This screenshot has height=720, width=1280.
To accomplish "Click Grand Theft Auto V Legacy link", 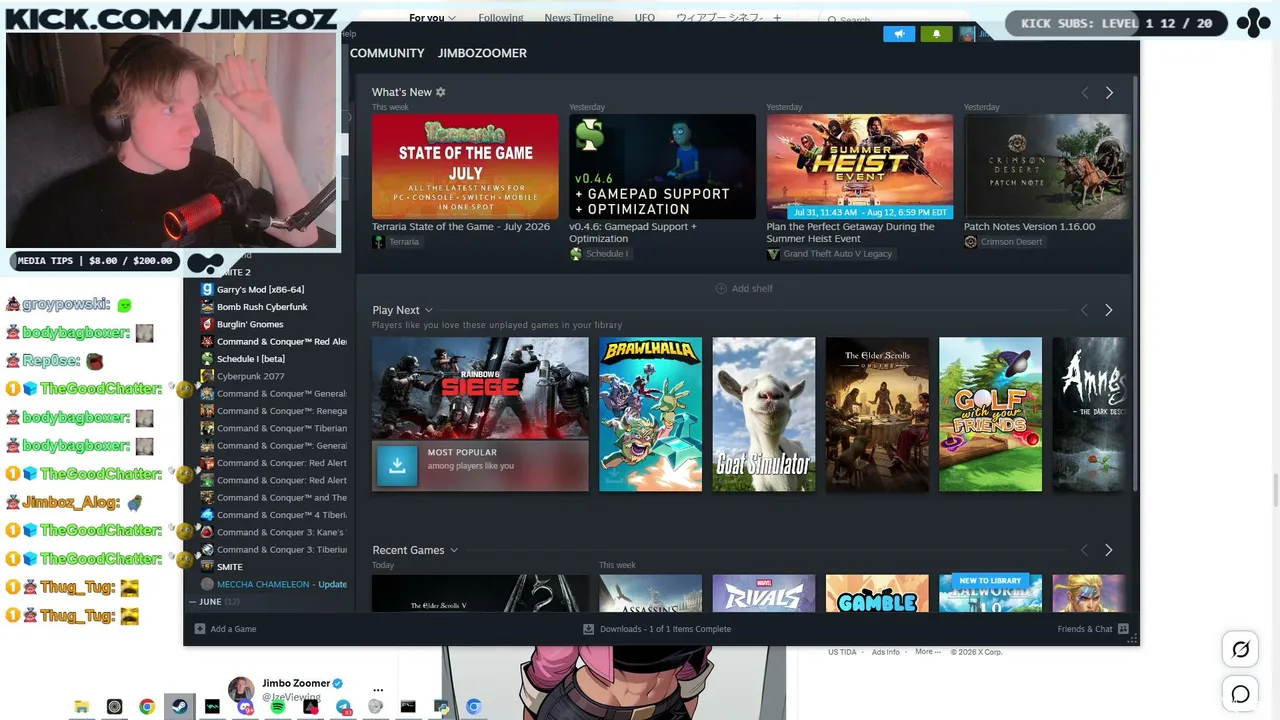I will click(x=838, y=254).
